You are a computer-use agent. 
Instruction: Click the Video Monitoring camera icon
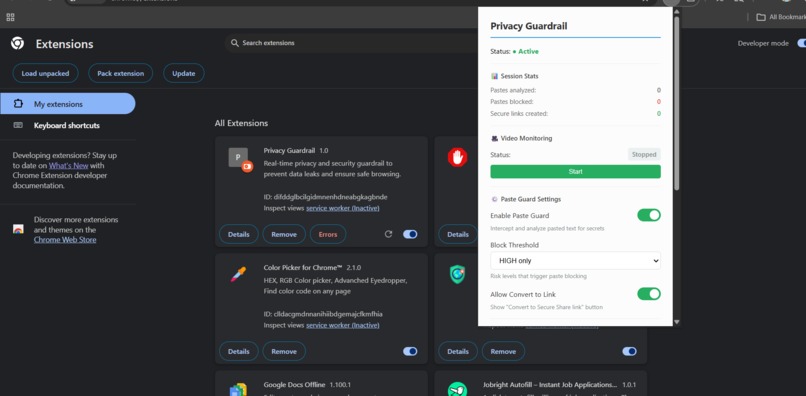click(x=494, y=138)
